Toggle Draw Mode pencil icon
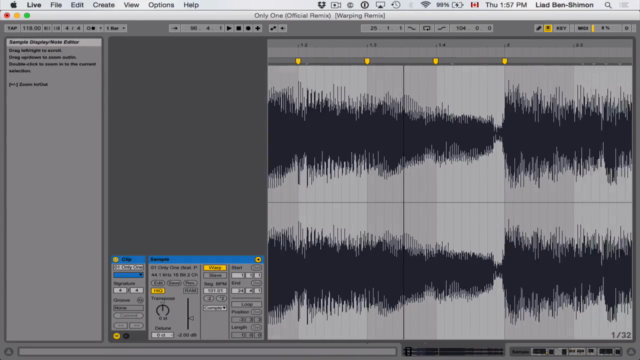Screen dimensions: 640x360 (x=538, y=28)
